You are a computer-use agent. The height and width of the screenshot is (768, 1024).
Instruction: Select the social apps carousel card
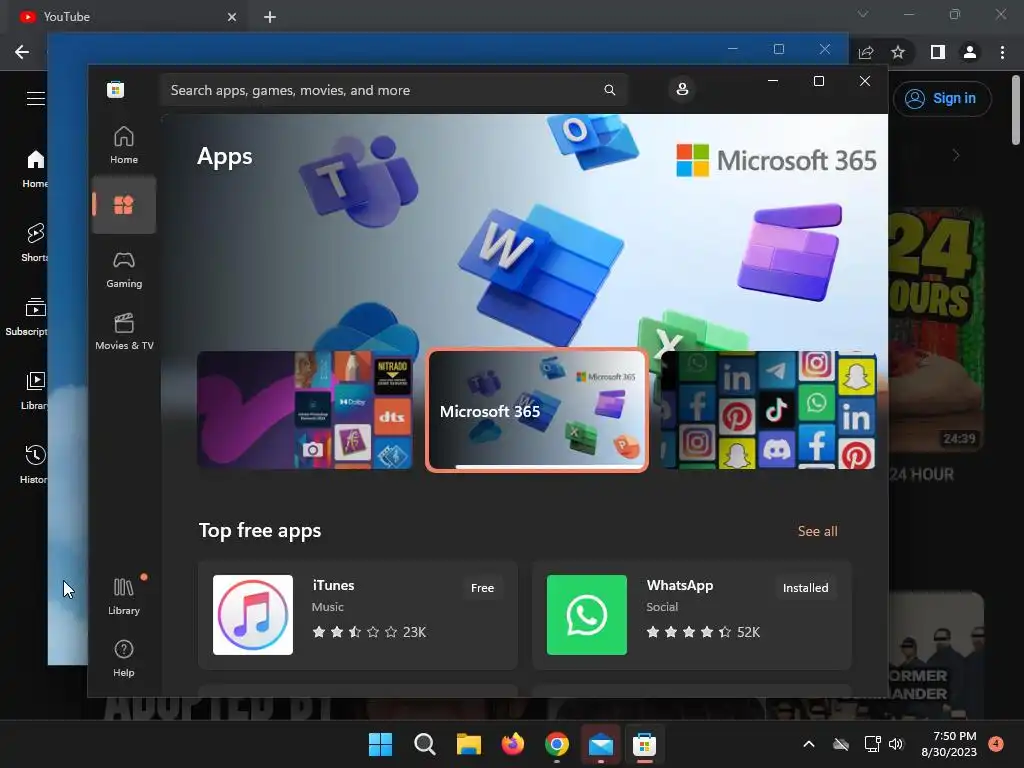click(769, 410)
